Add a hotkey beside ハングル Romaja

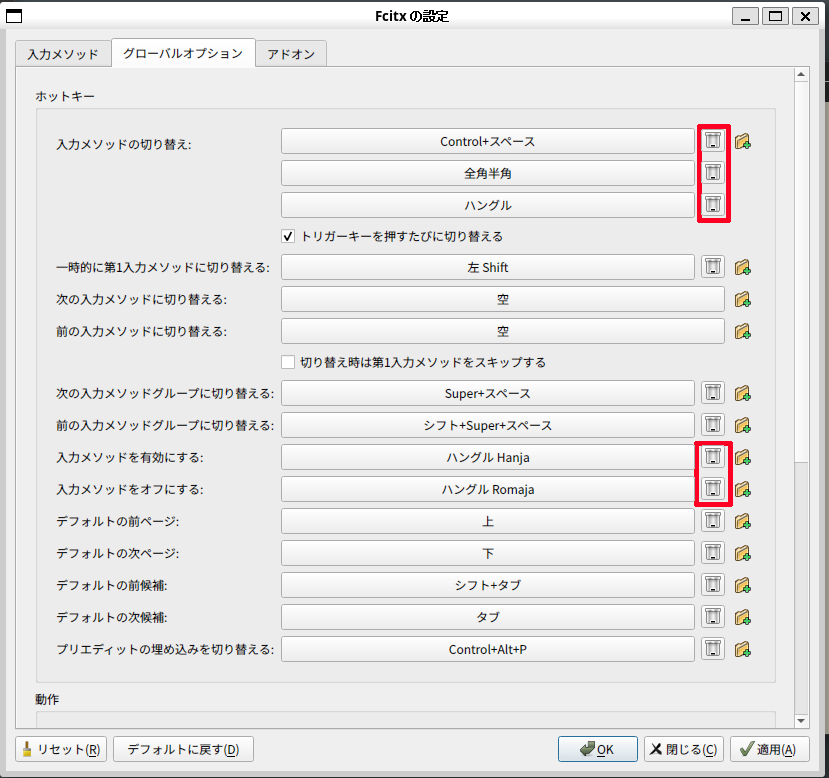pyautogui.click(x=743, y=489)
